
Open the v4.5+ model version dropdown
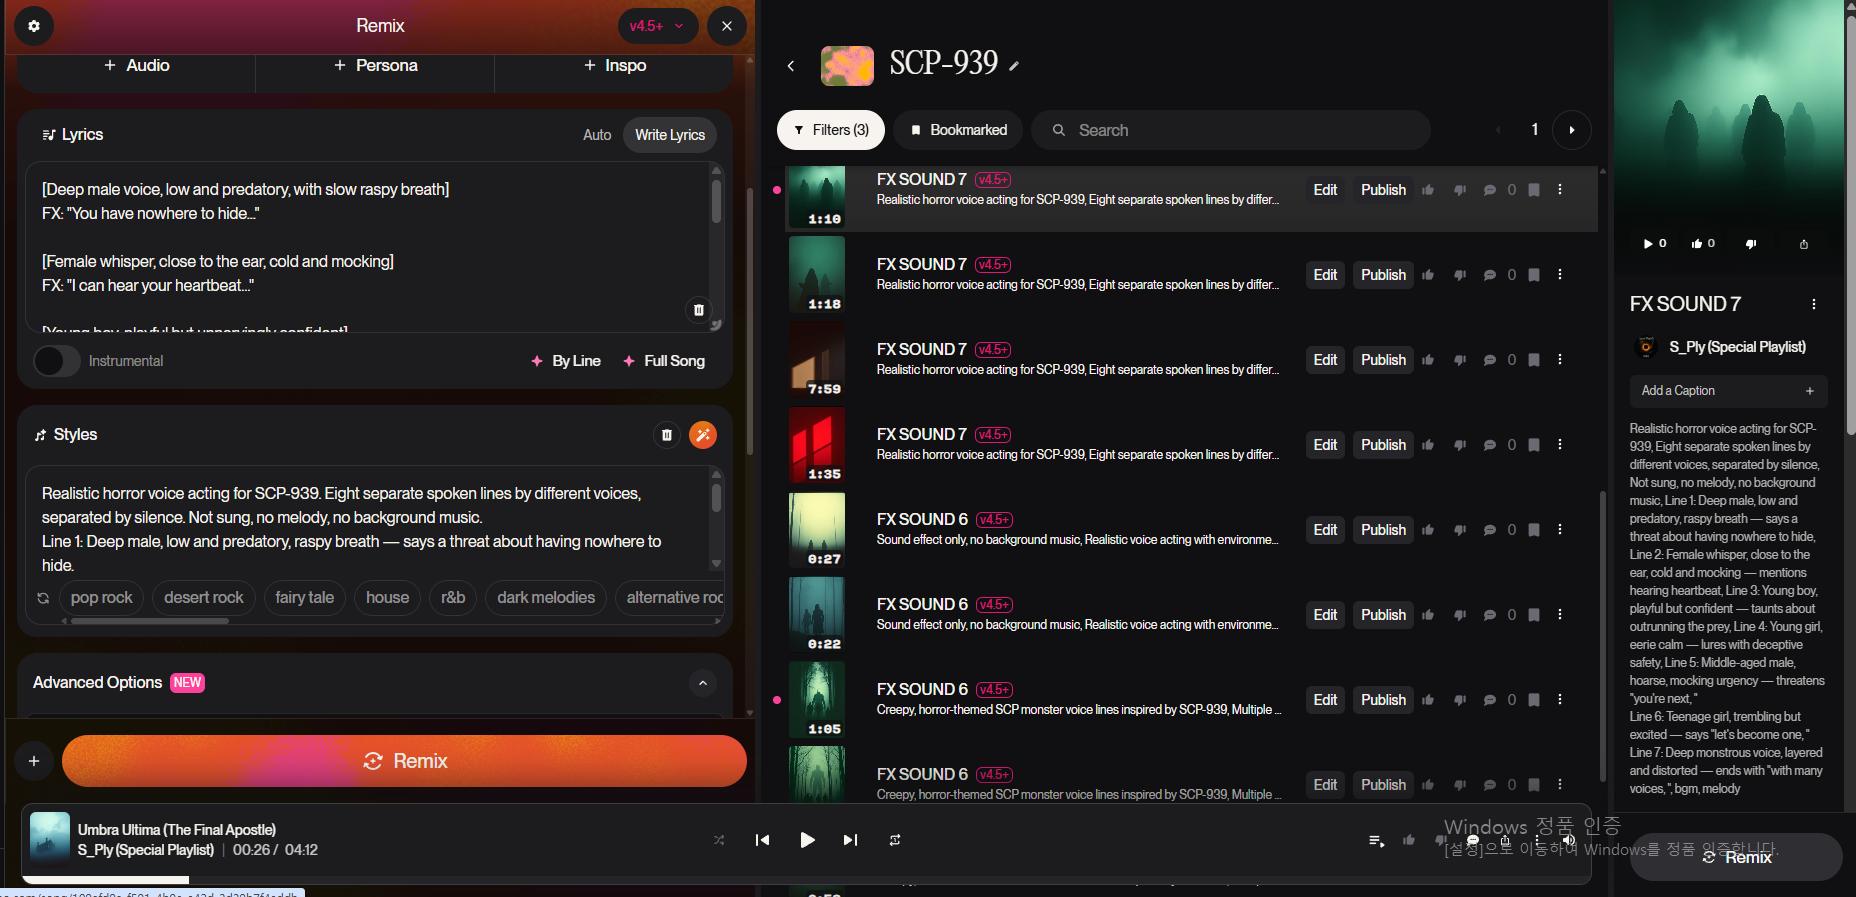click(657, 26)
